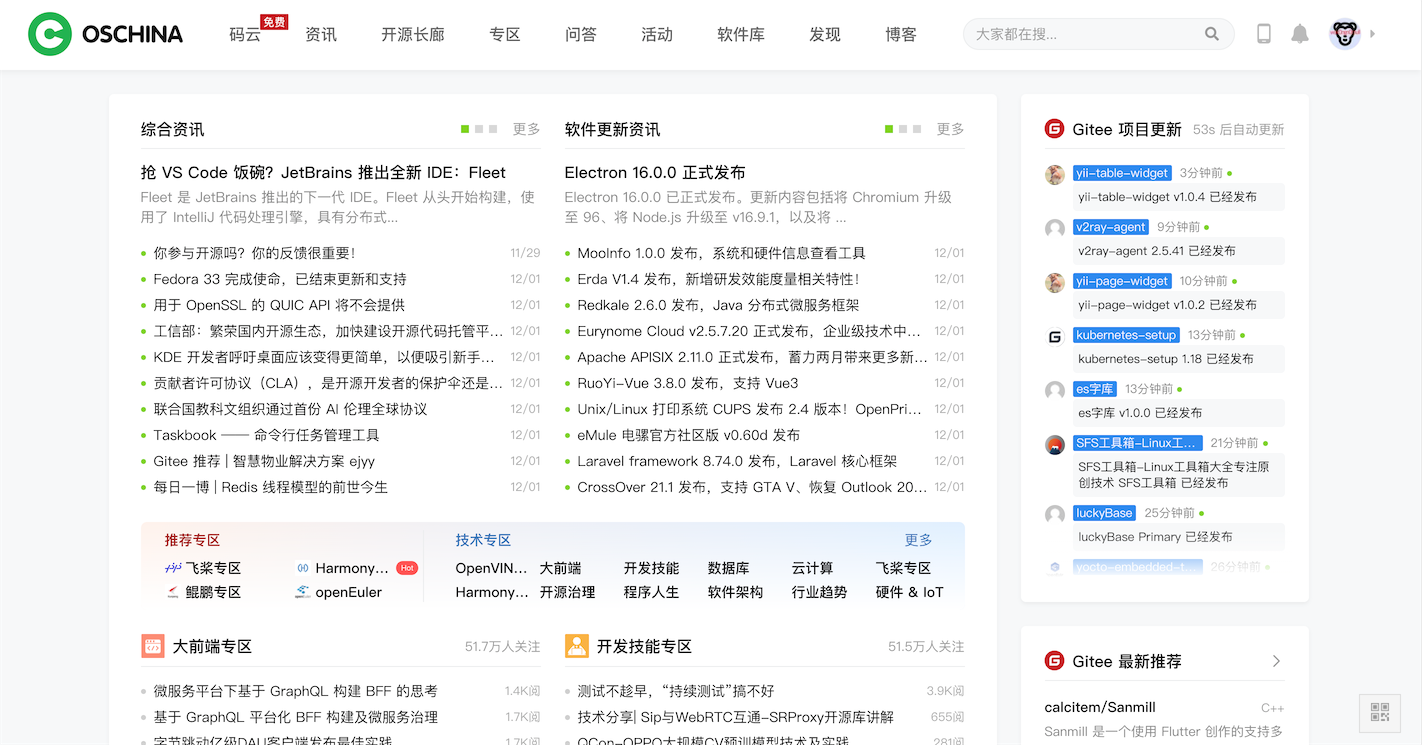Select second pager dot in 软件更新资讯

[x=903, y=129]
